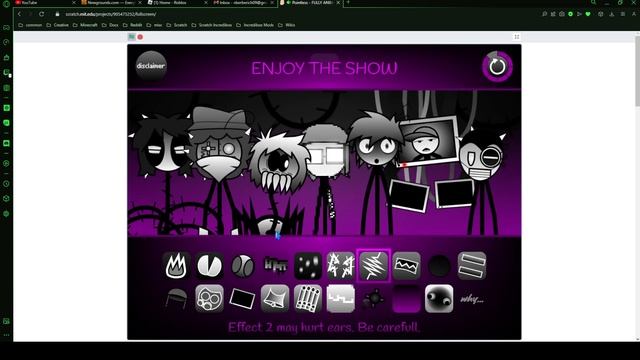This screenshot has width=640, height=360.
Task: Select the dark spiky ball sound icon
Action: [373, 299]
